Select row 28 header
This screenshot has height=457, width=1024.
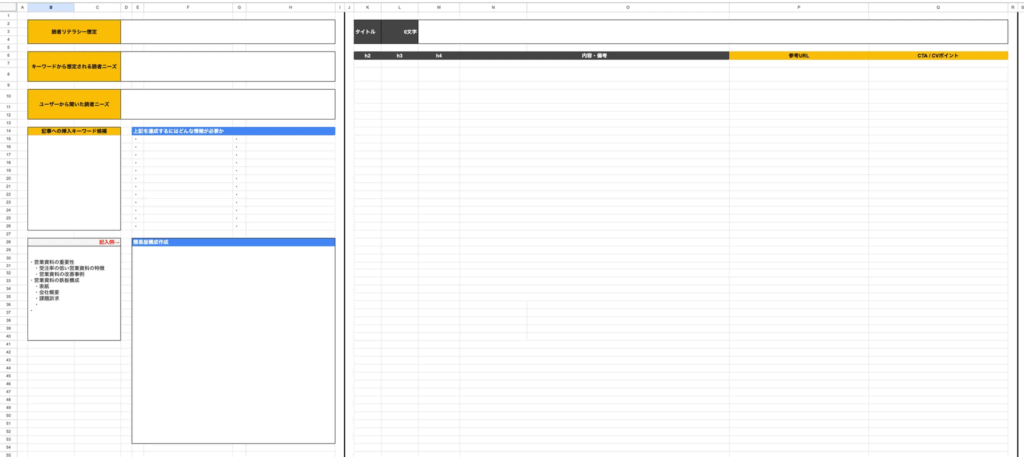tap(9, 242)
